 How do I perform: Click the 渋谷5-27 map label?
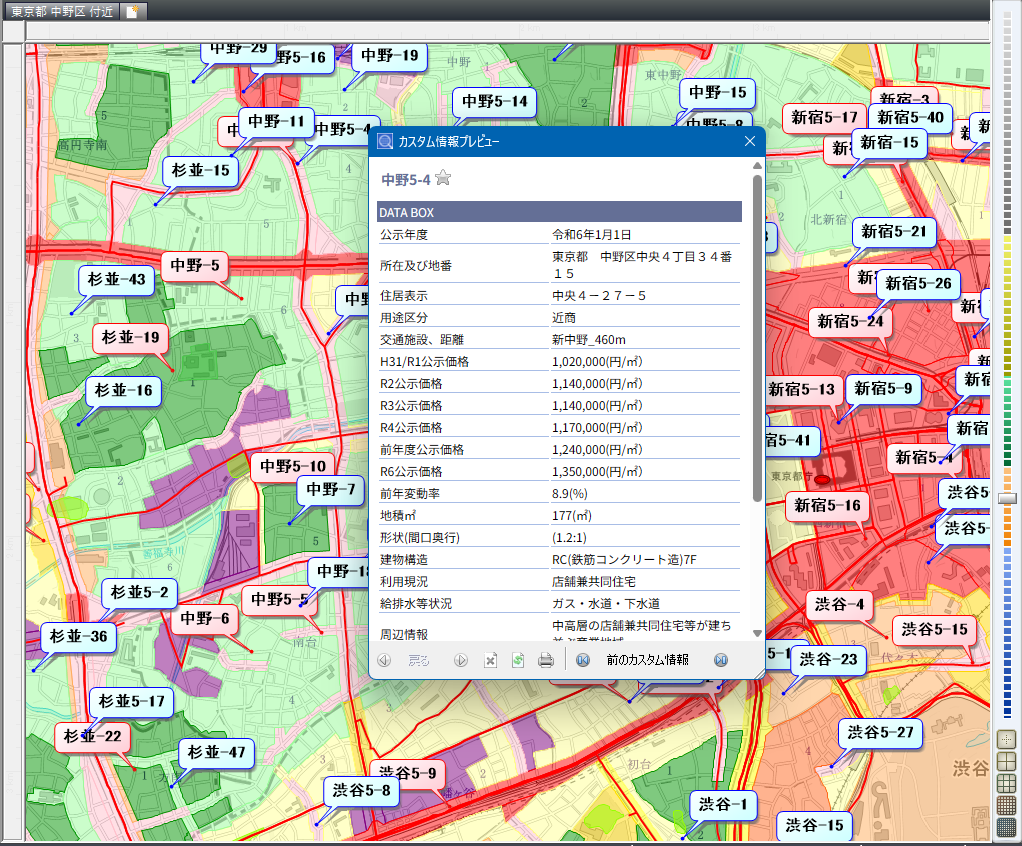pyautogui.click(x=881, y=733)
